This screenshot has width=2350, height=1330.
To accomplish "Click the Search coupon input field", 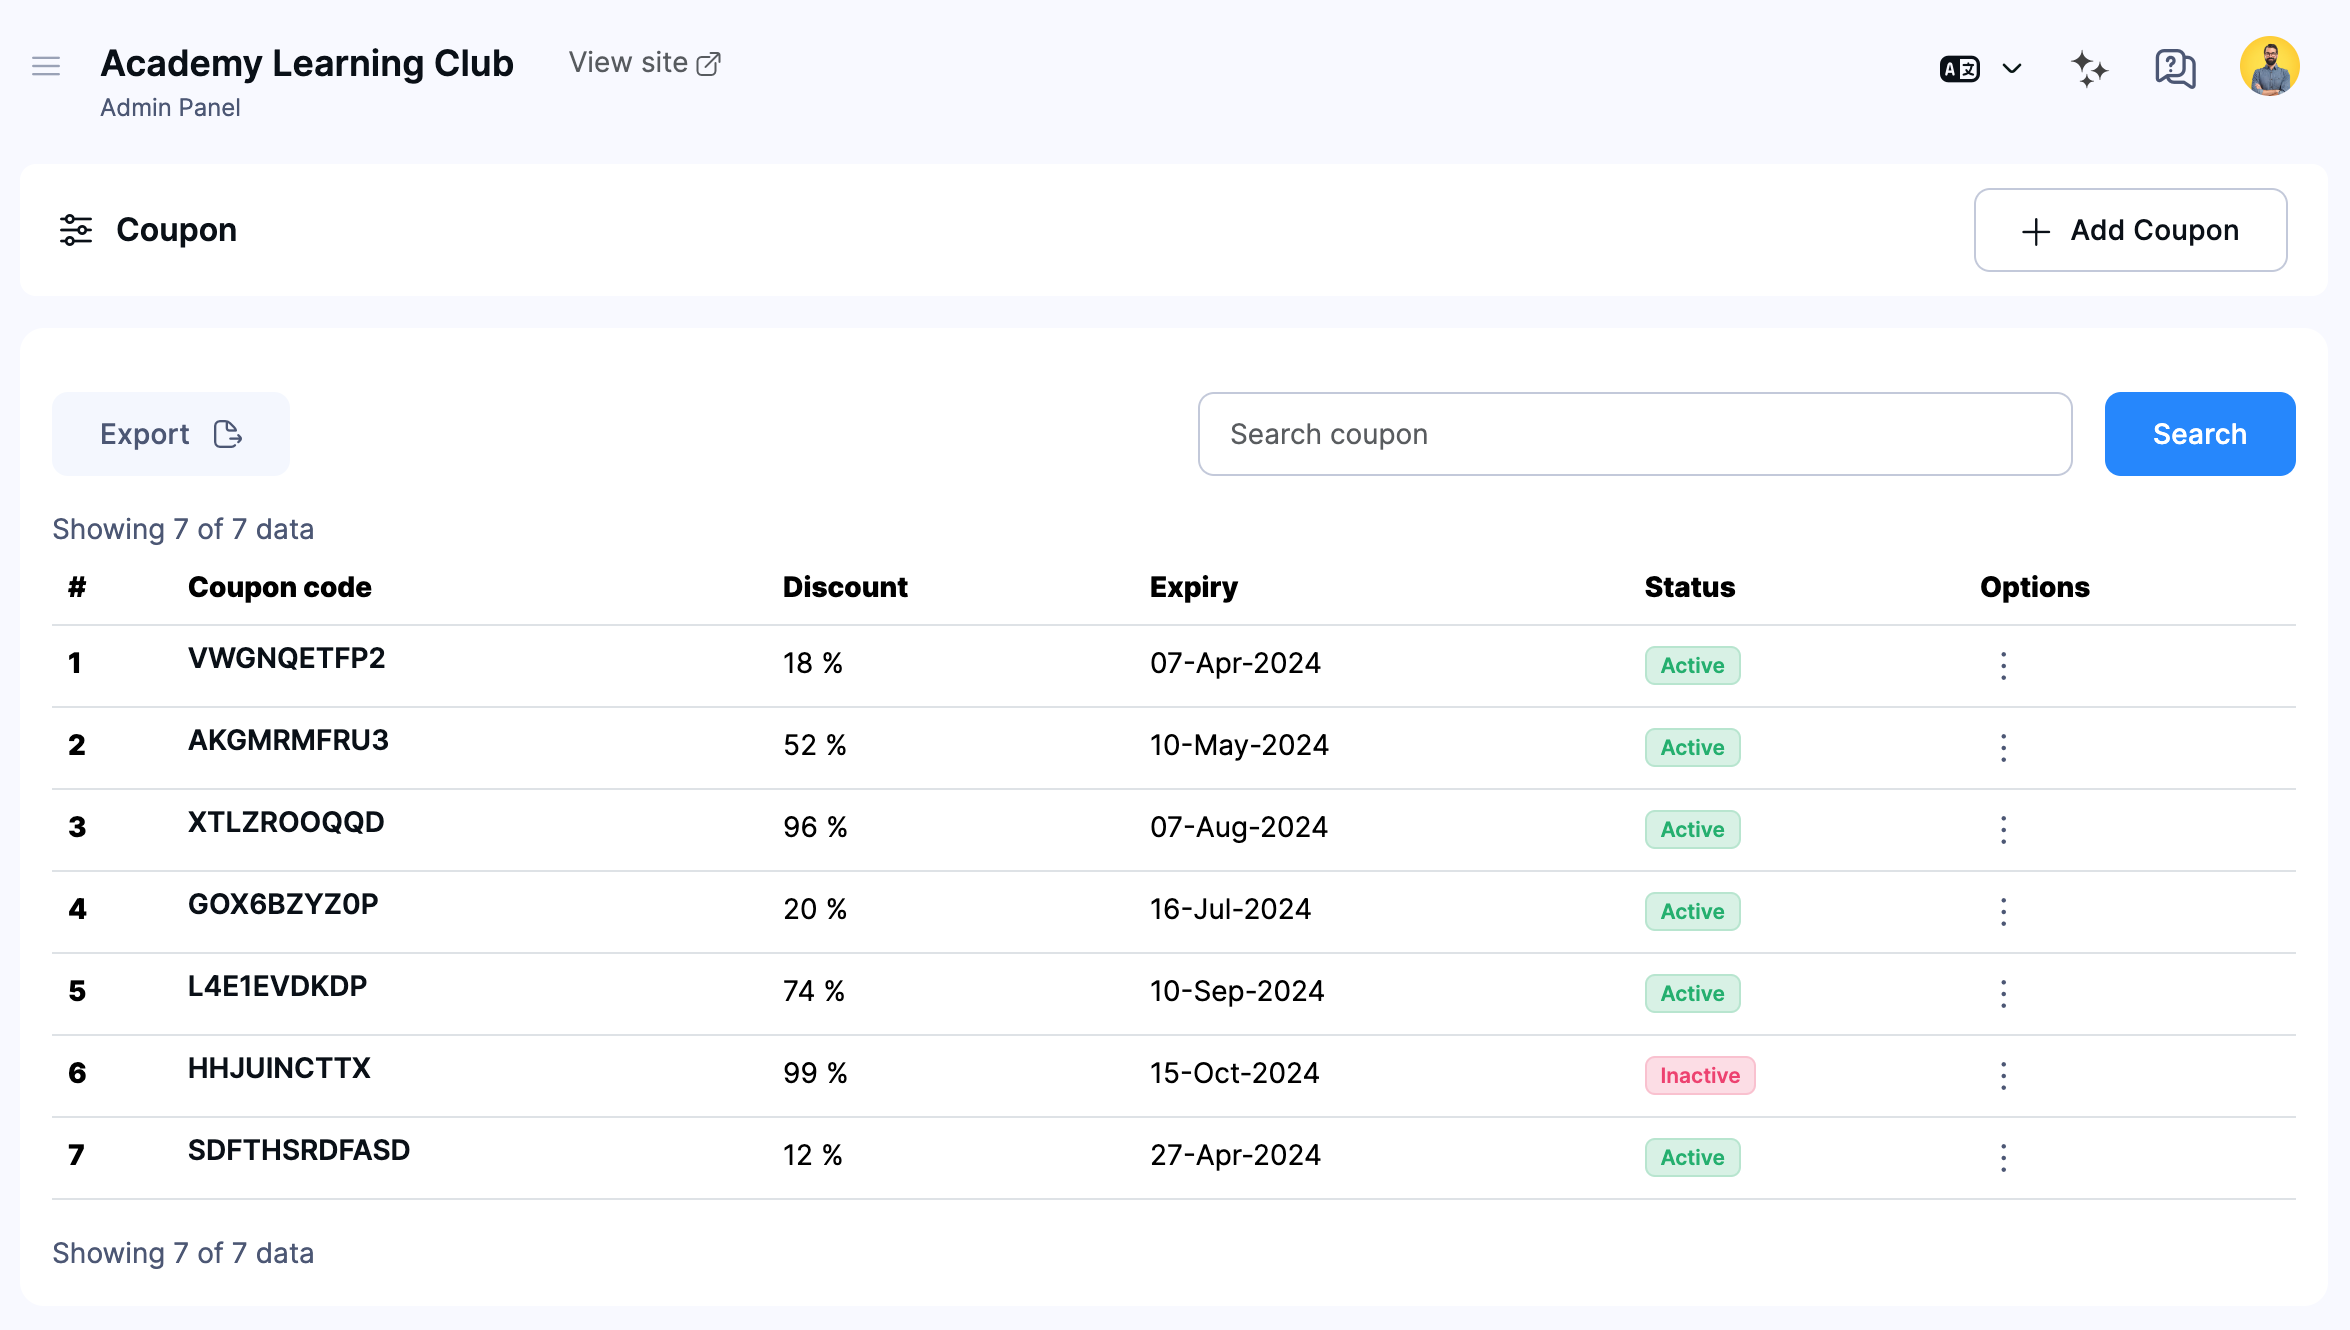I will pyautogui.click(x=1634, y=434).
